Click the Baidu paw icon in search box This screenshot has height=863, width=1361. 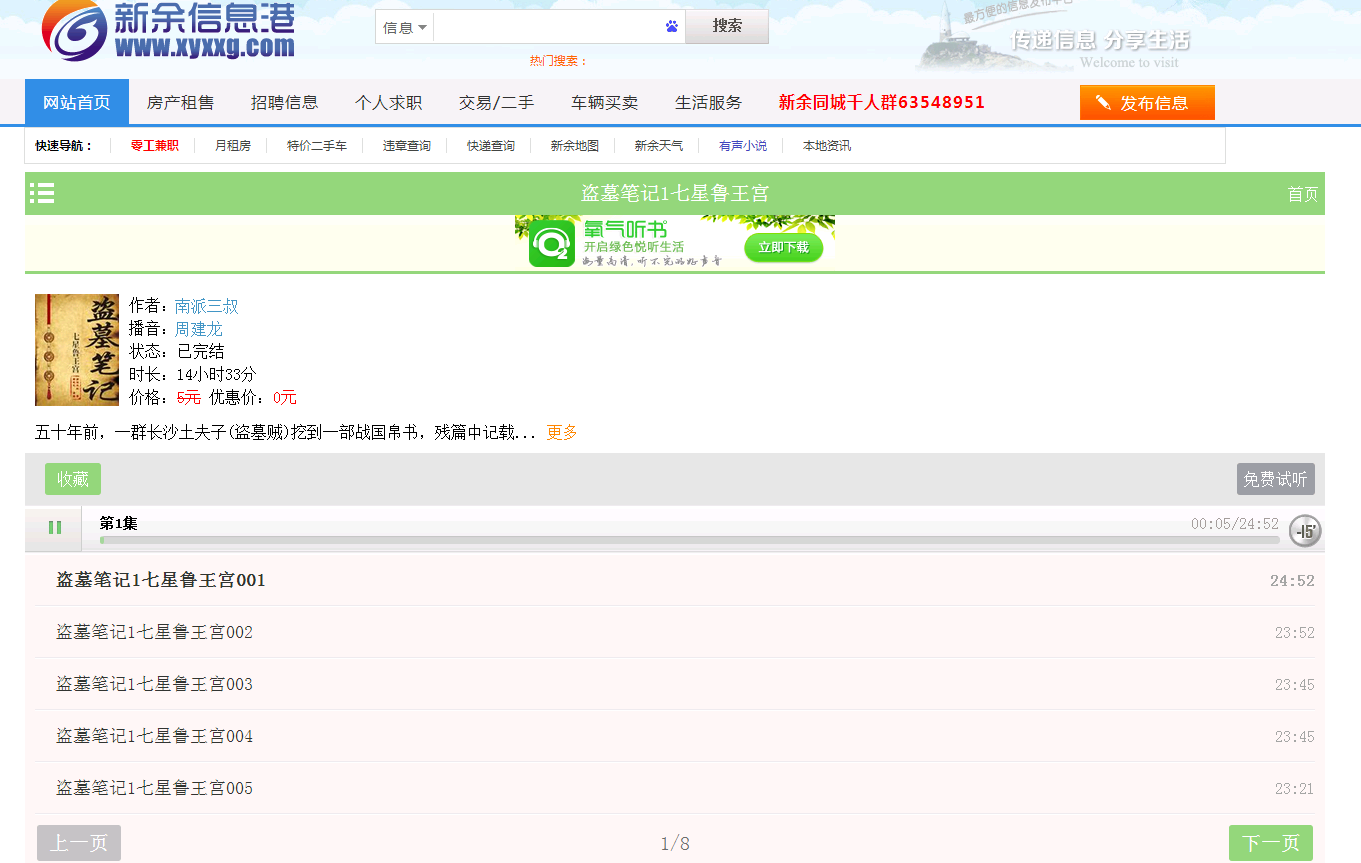672,27
